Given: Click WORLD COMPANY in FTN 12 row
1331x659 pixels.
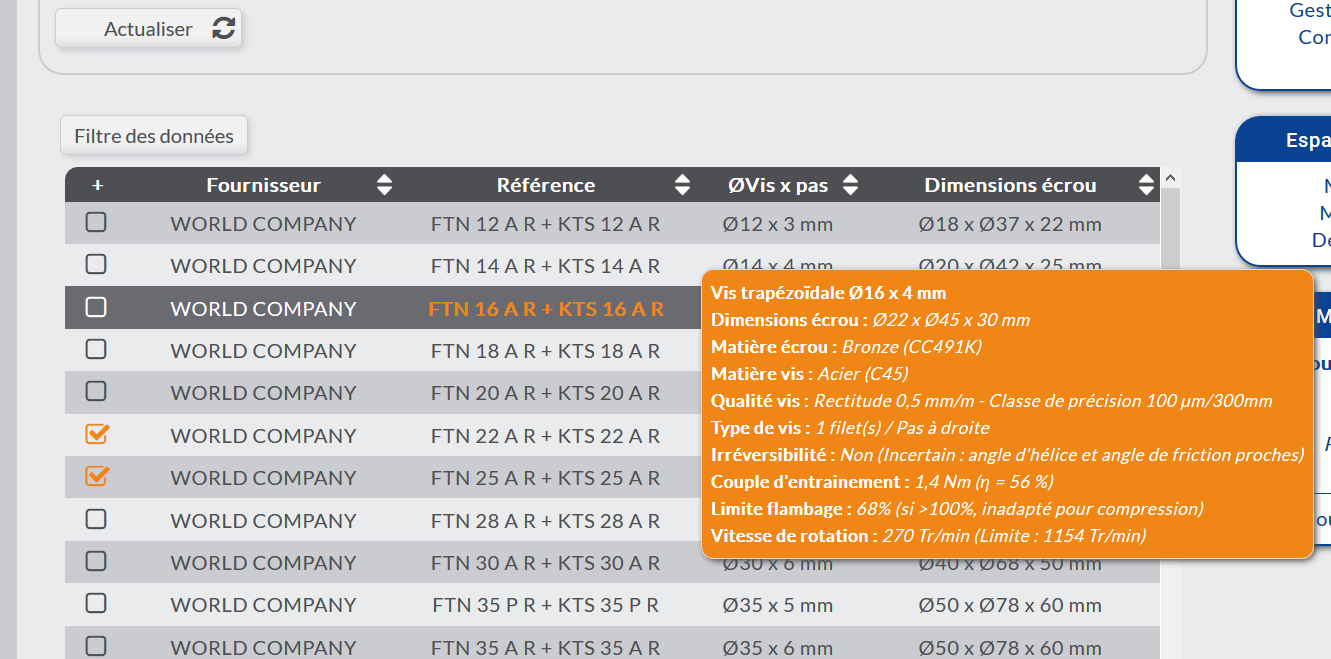Looking at the screenshot, I should [x=263, y=224].
